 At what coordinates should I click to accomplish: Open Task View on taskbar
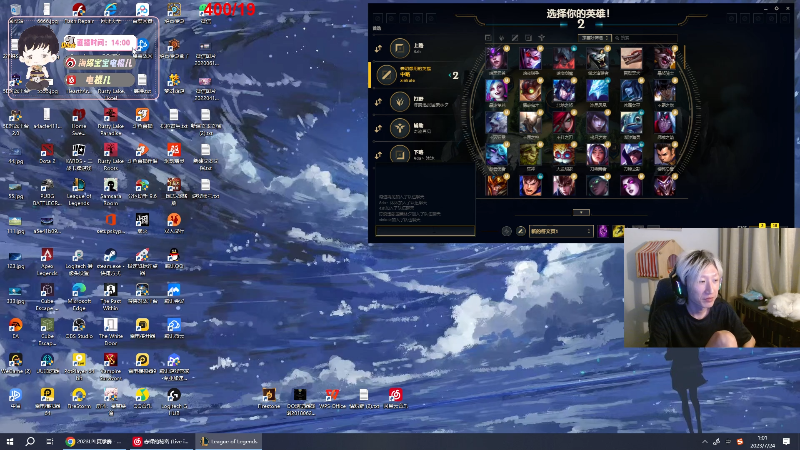[x=49, y=441]
